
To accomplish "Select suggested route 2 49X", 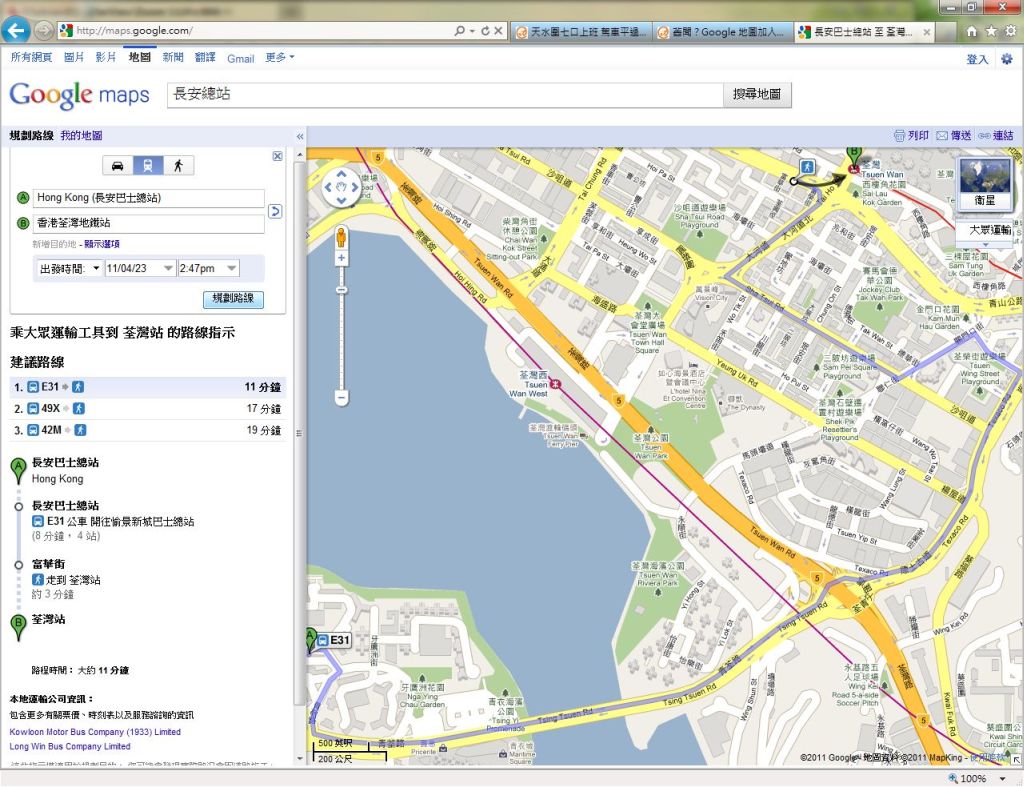I will point(148,409).
